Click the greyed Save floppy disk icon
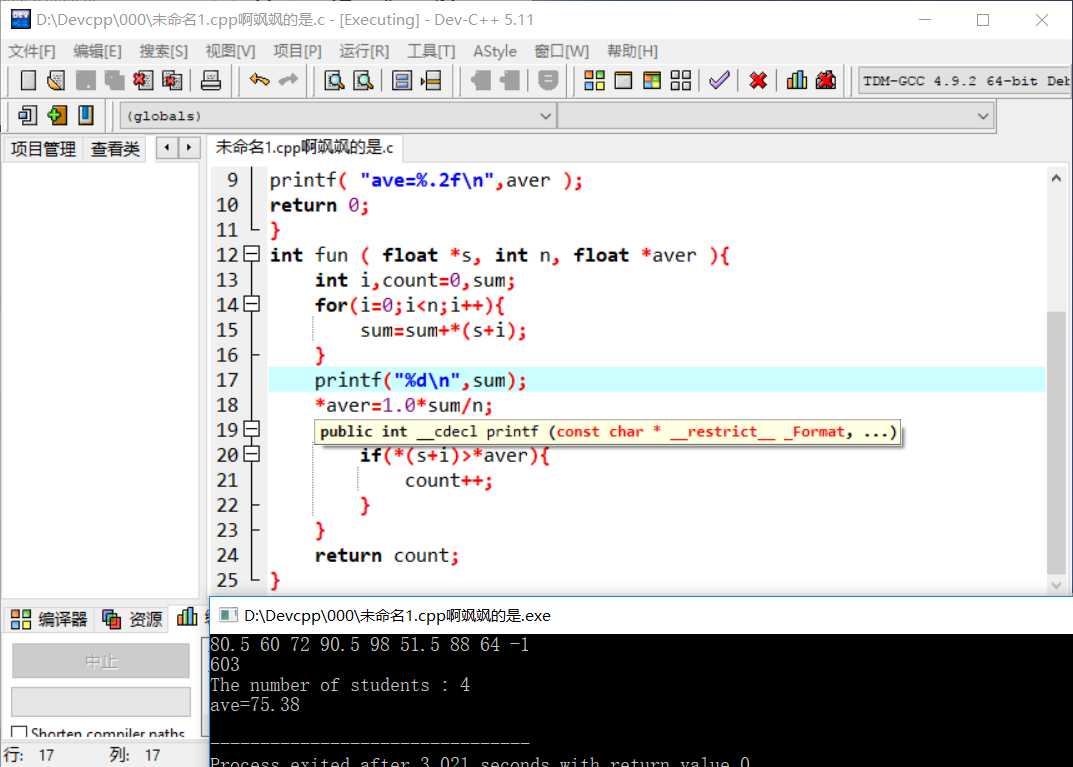Viewport: 1073px width, 767px height. [85, 80]
